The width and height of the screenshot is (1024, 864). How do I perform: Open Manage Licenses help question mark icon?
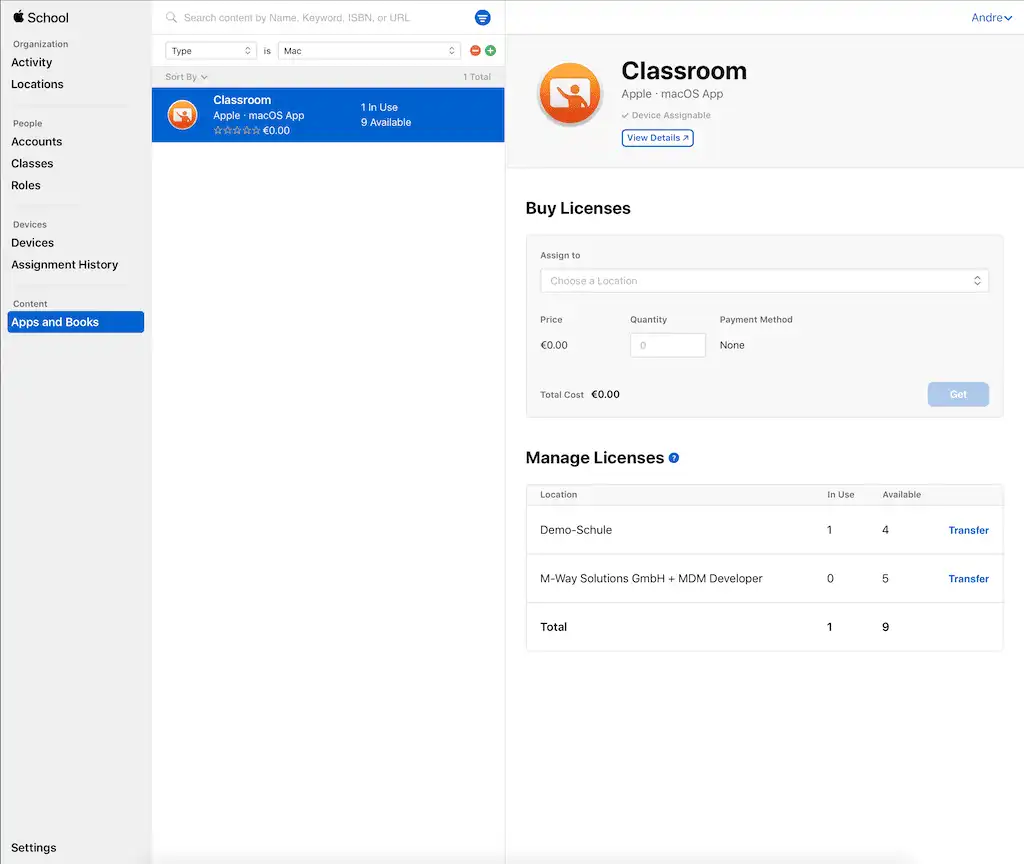pyautogui.click(x=674, y=458)
